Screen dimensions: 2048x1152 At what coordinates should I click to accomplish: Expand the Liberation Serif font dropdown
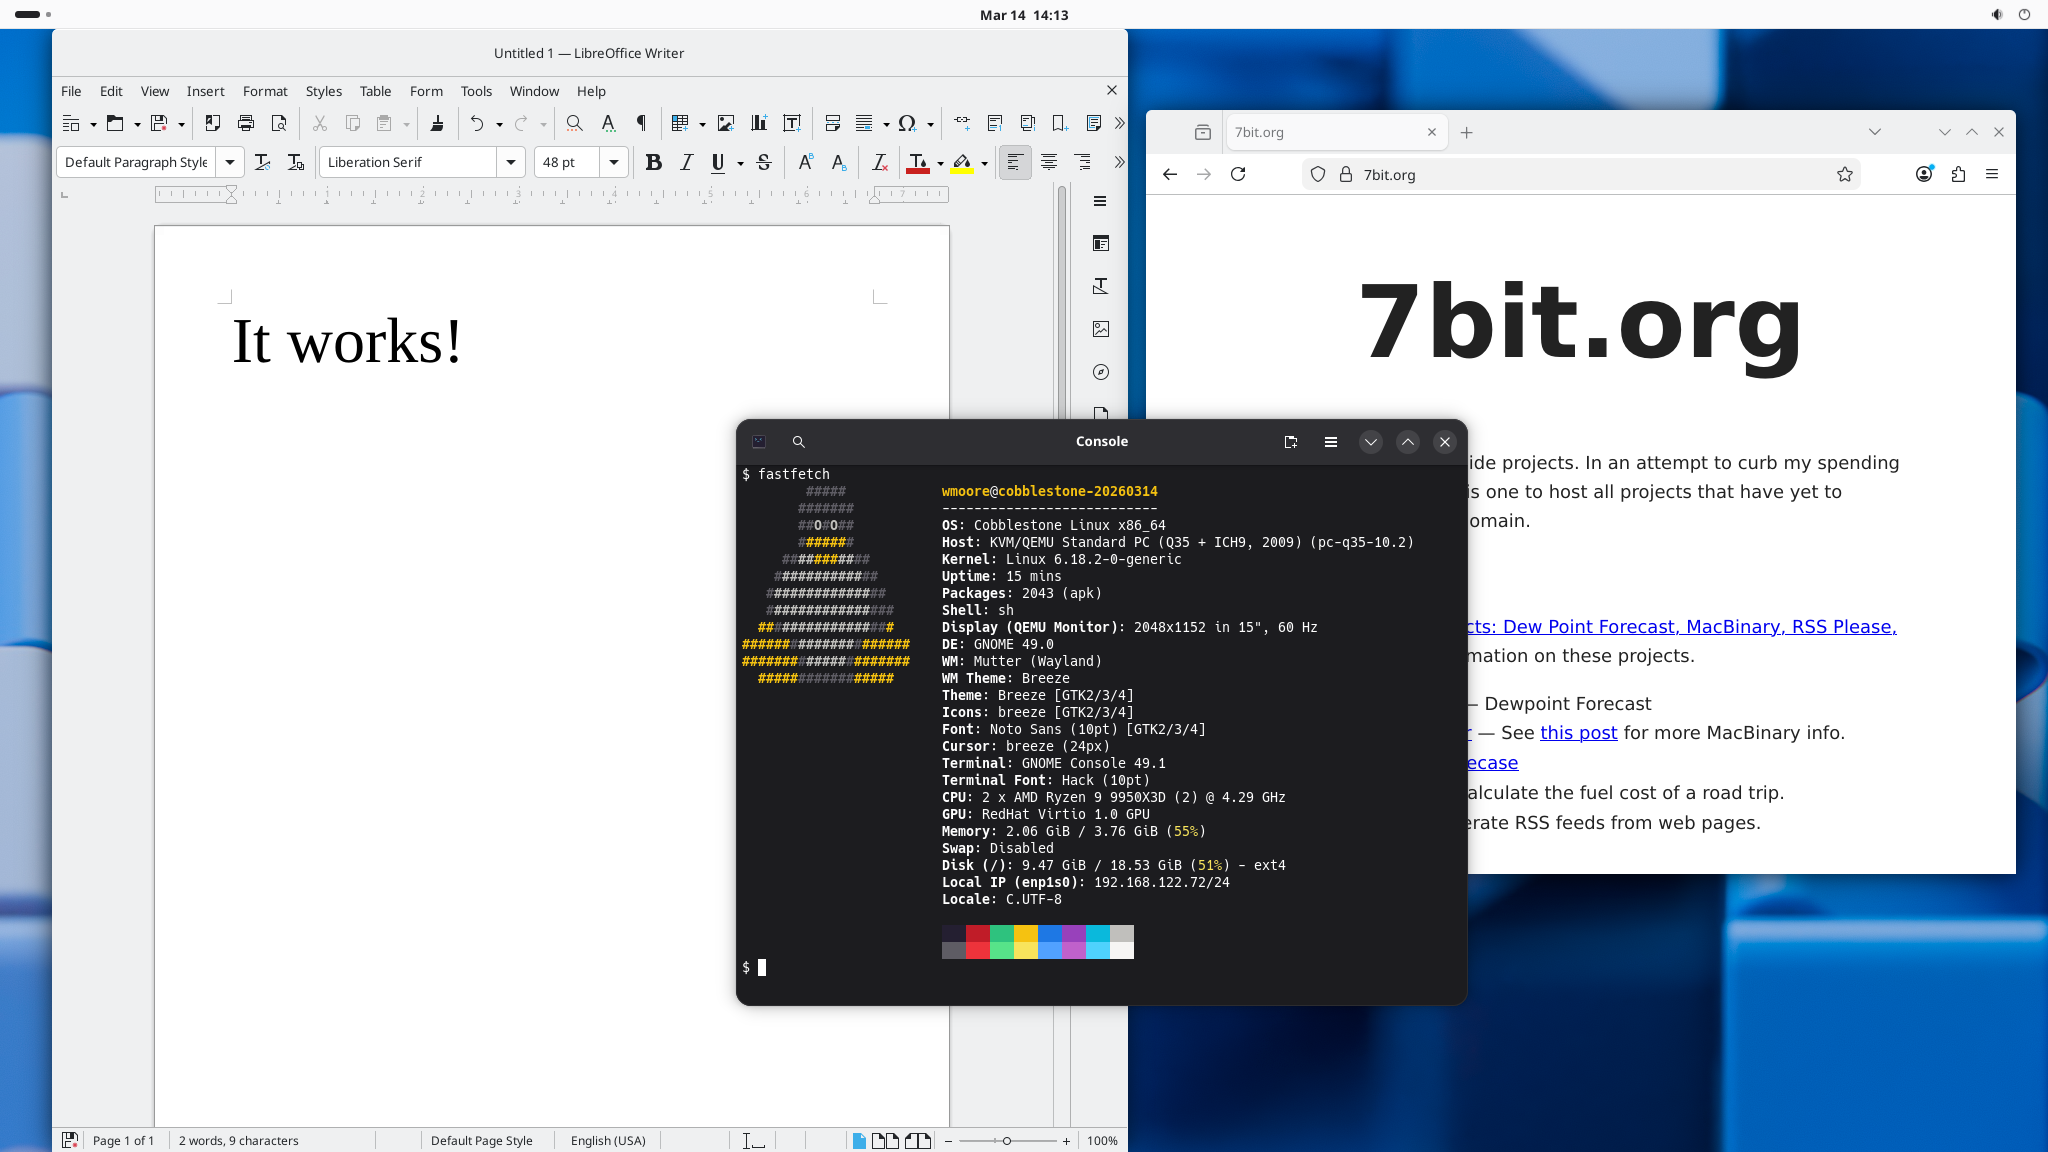(511, 162)
